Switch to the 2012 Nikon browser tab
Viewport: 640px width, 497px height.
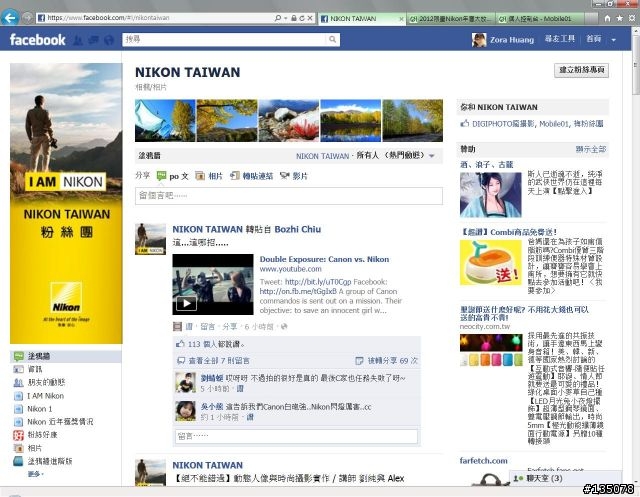[451, 18]
